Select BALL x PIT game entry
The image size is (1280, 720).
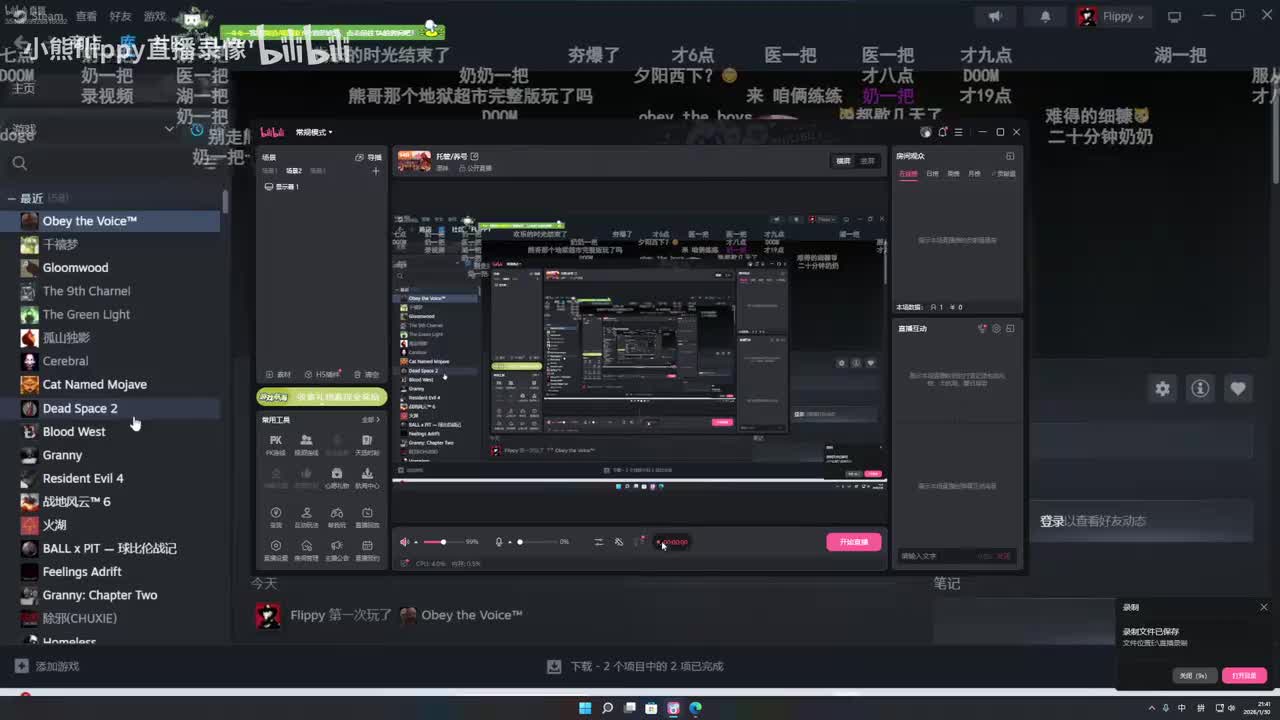point(110,548)
